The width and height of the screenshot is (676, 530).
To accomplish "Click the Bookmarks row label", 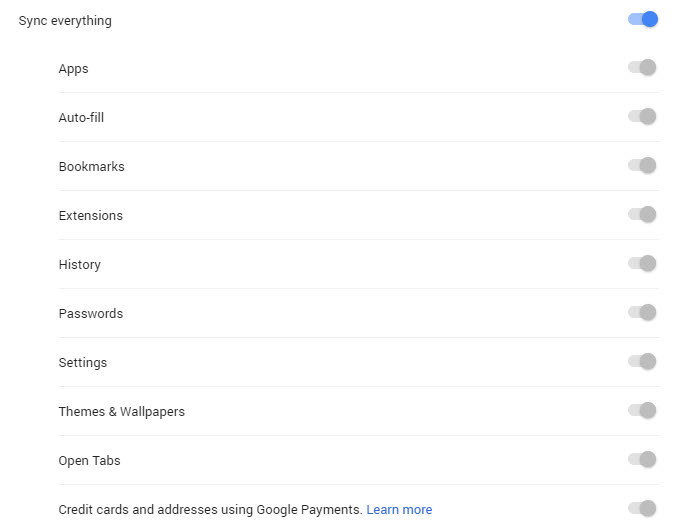I will [91, 167].
